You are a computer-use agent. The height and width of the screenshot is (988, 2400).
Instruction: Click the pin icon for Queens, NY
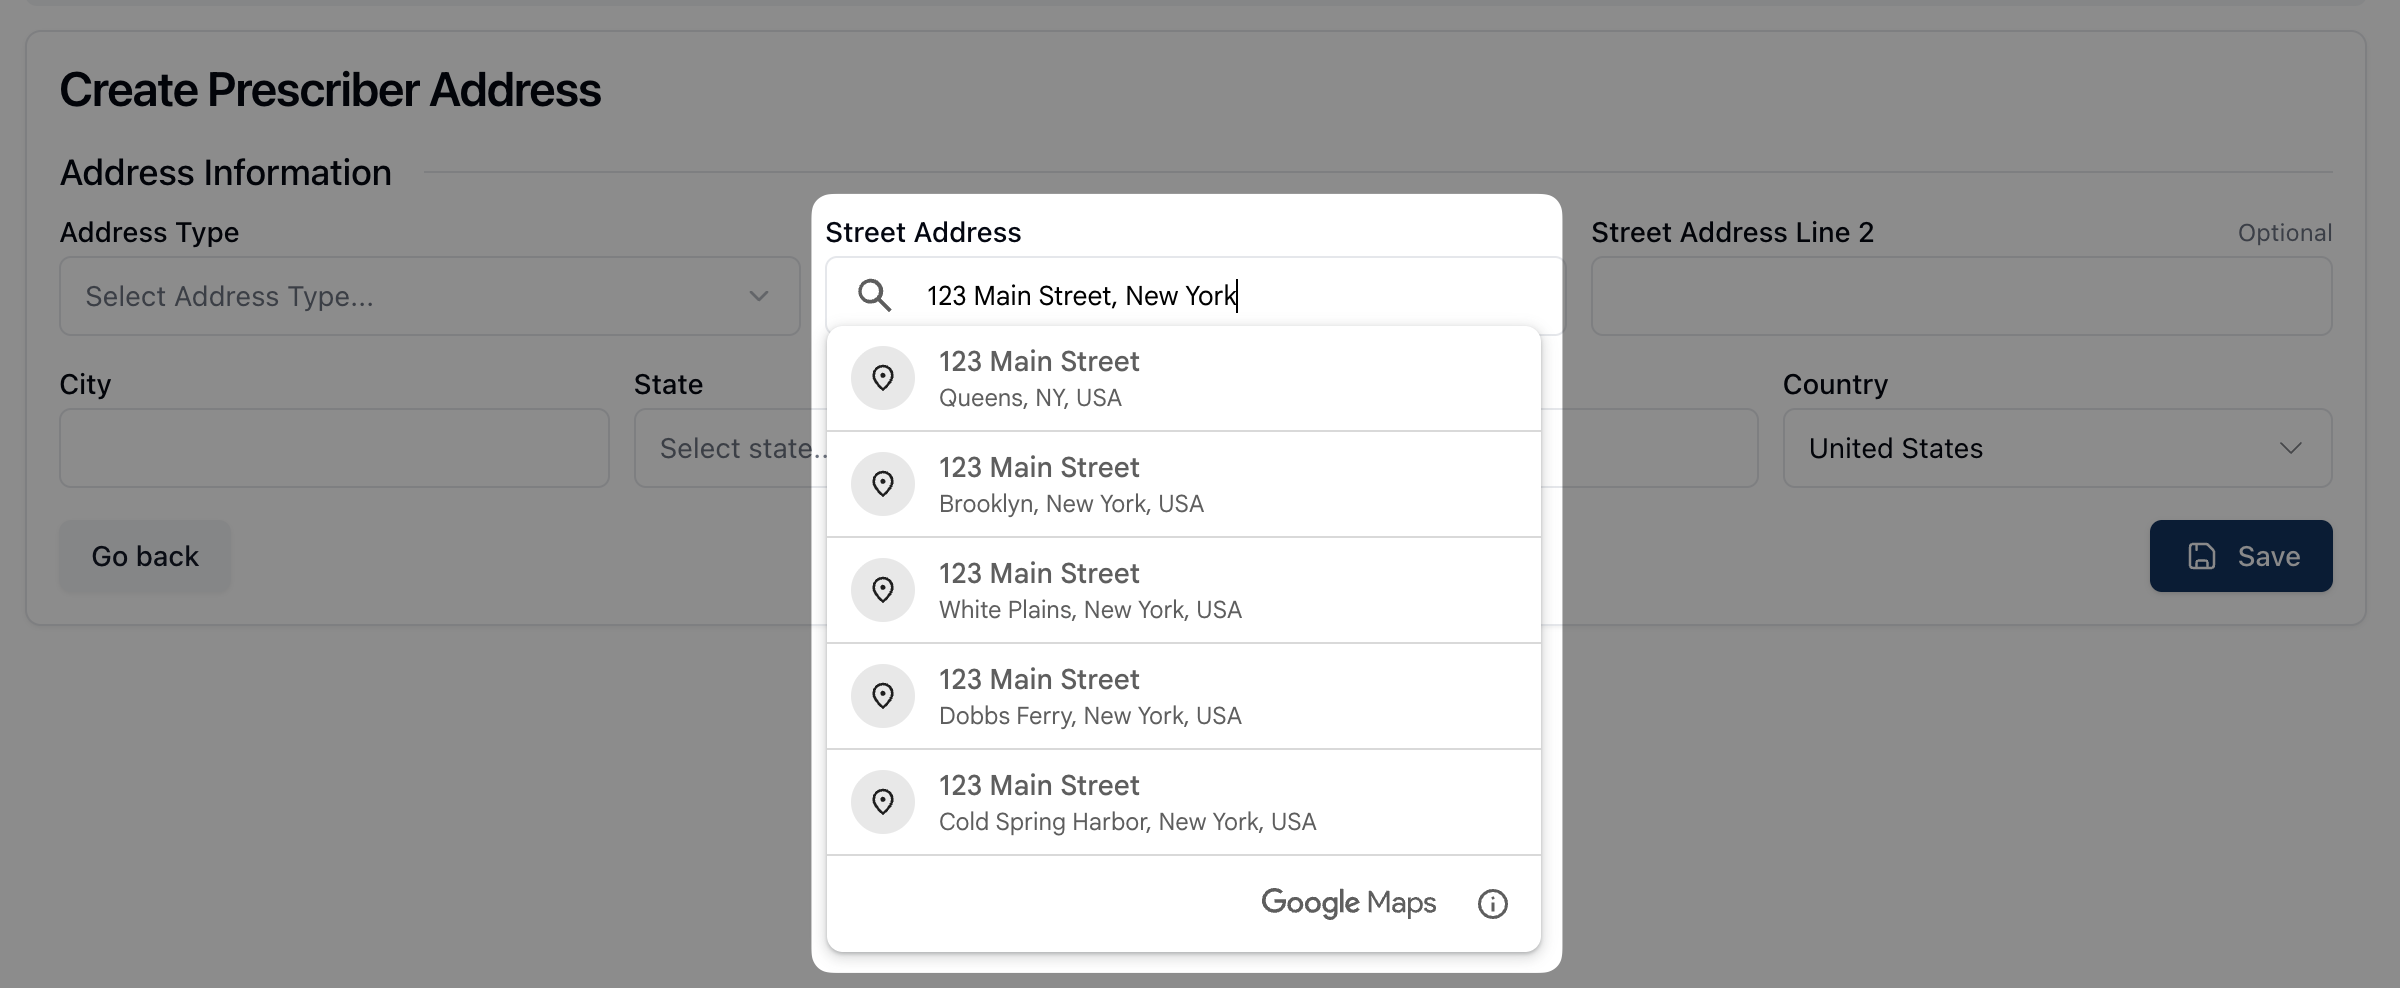pyautogui.click(x=882, y=378)
